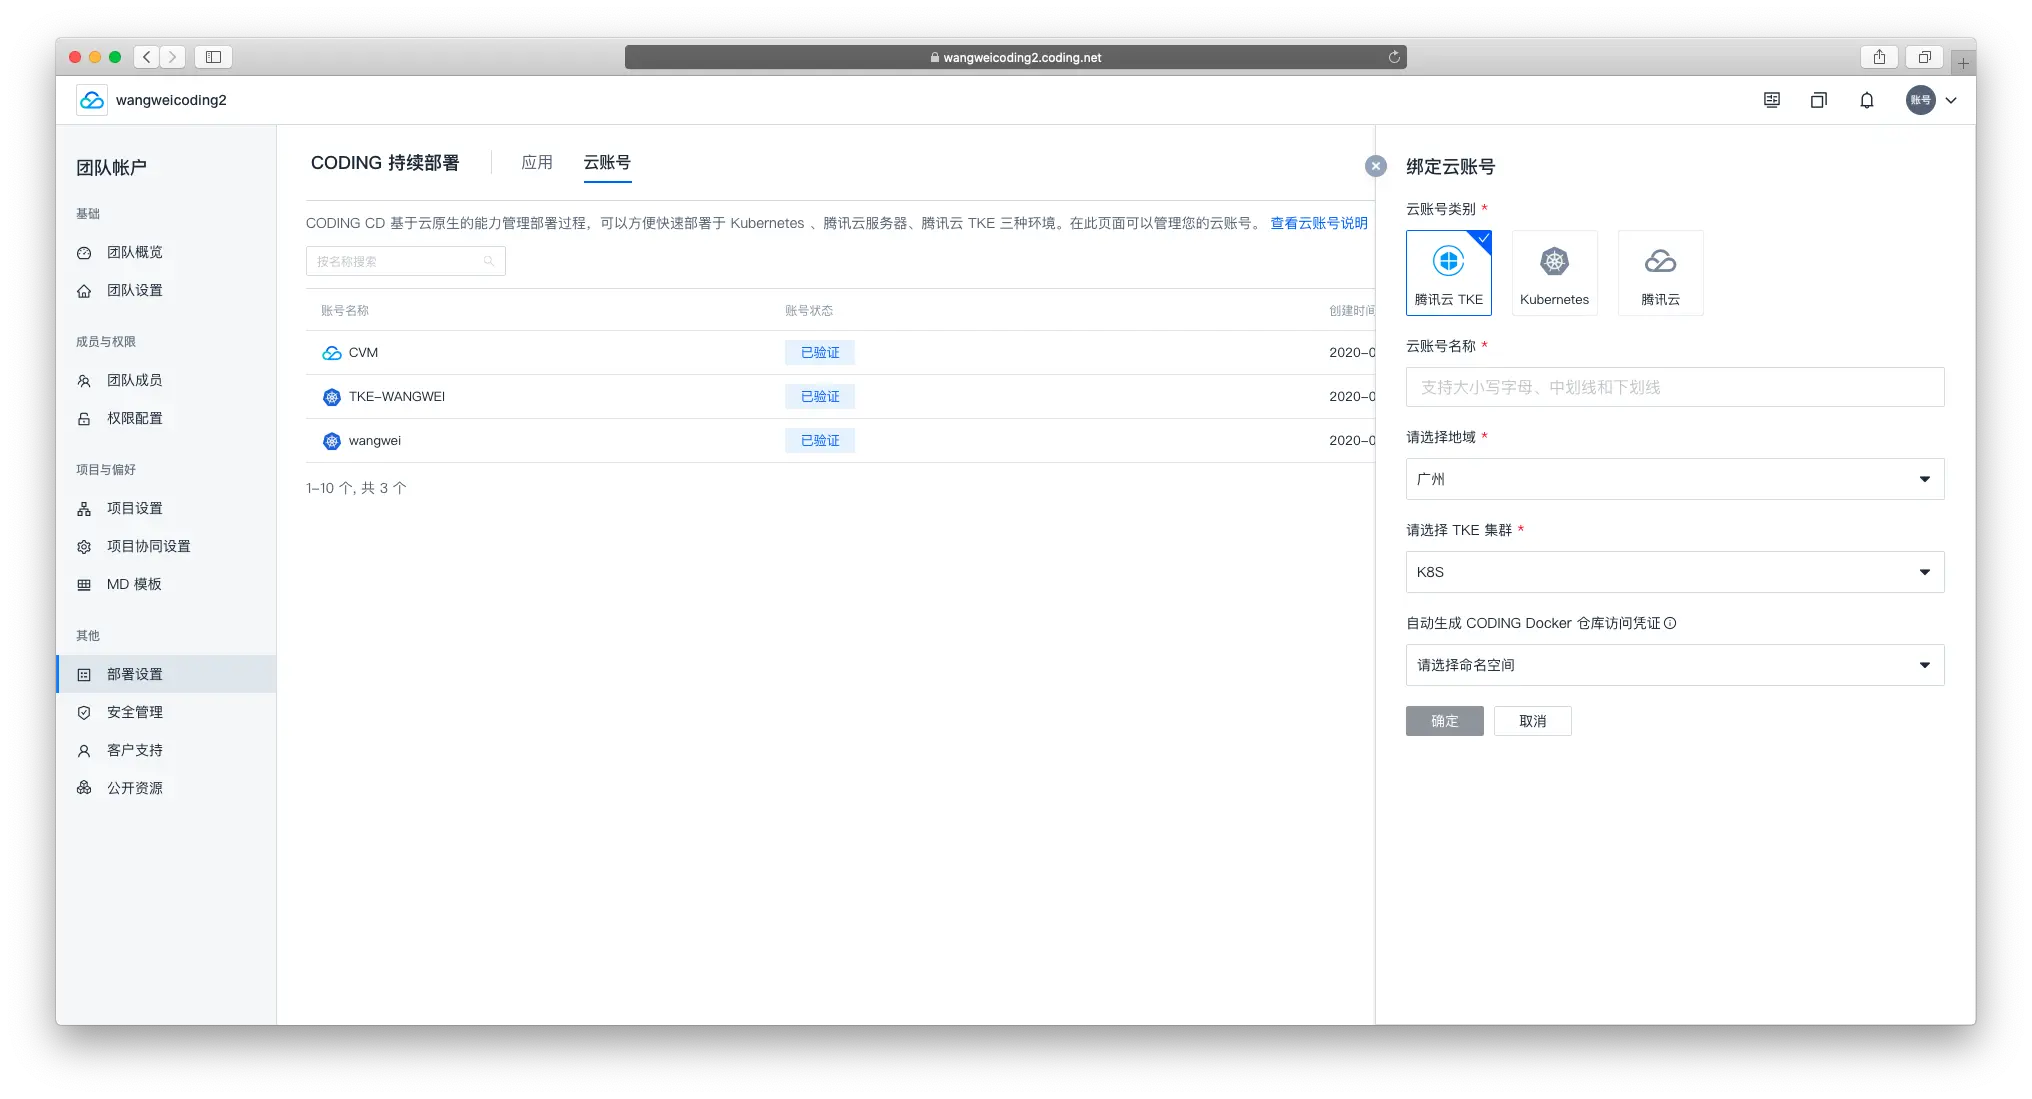Select Kubernetes account type
Viewport: 2032px width, 1099px height.
(x=1554, y=272)
